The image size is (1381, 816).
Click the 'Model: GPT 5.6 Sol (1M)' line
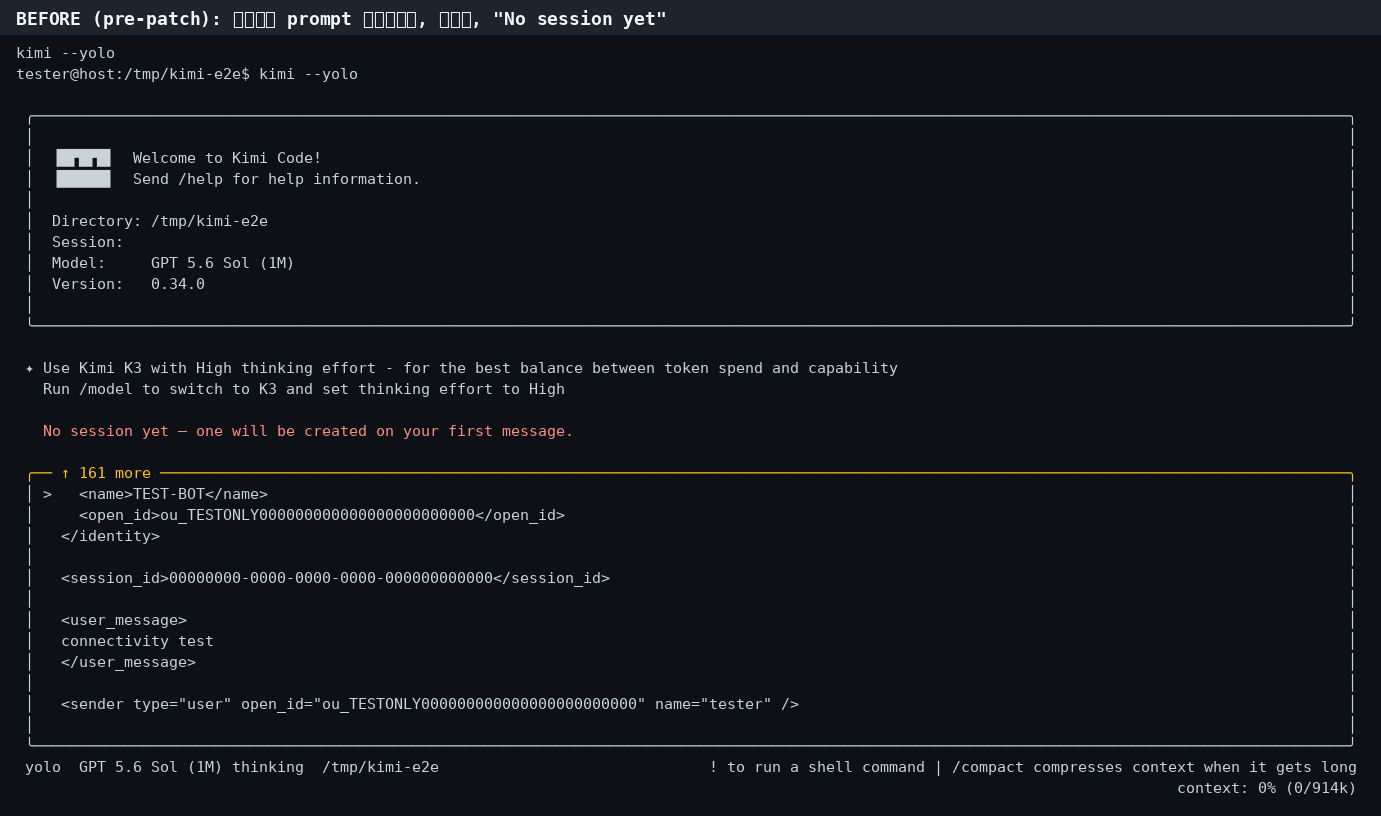pos(173,263)
